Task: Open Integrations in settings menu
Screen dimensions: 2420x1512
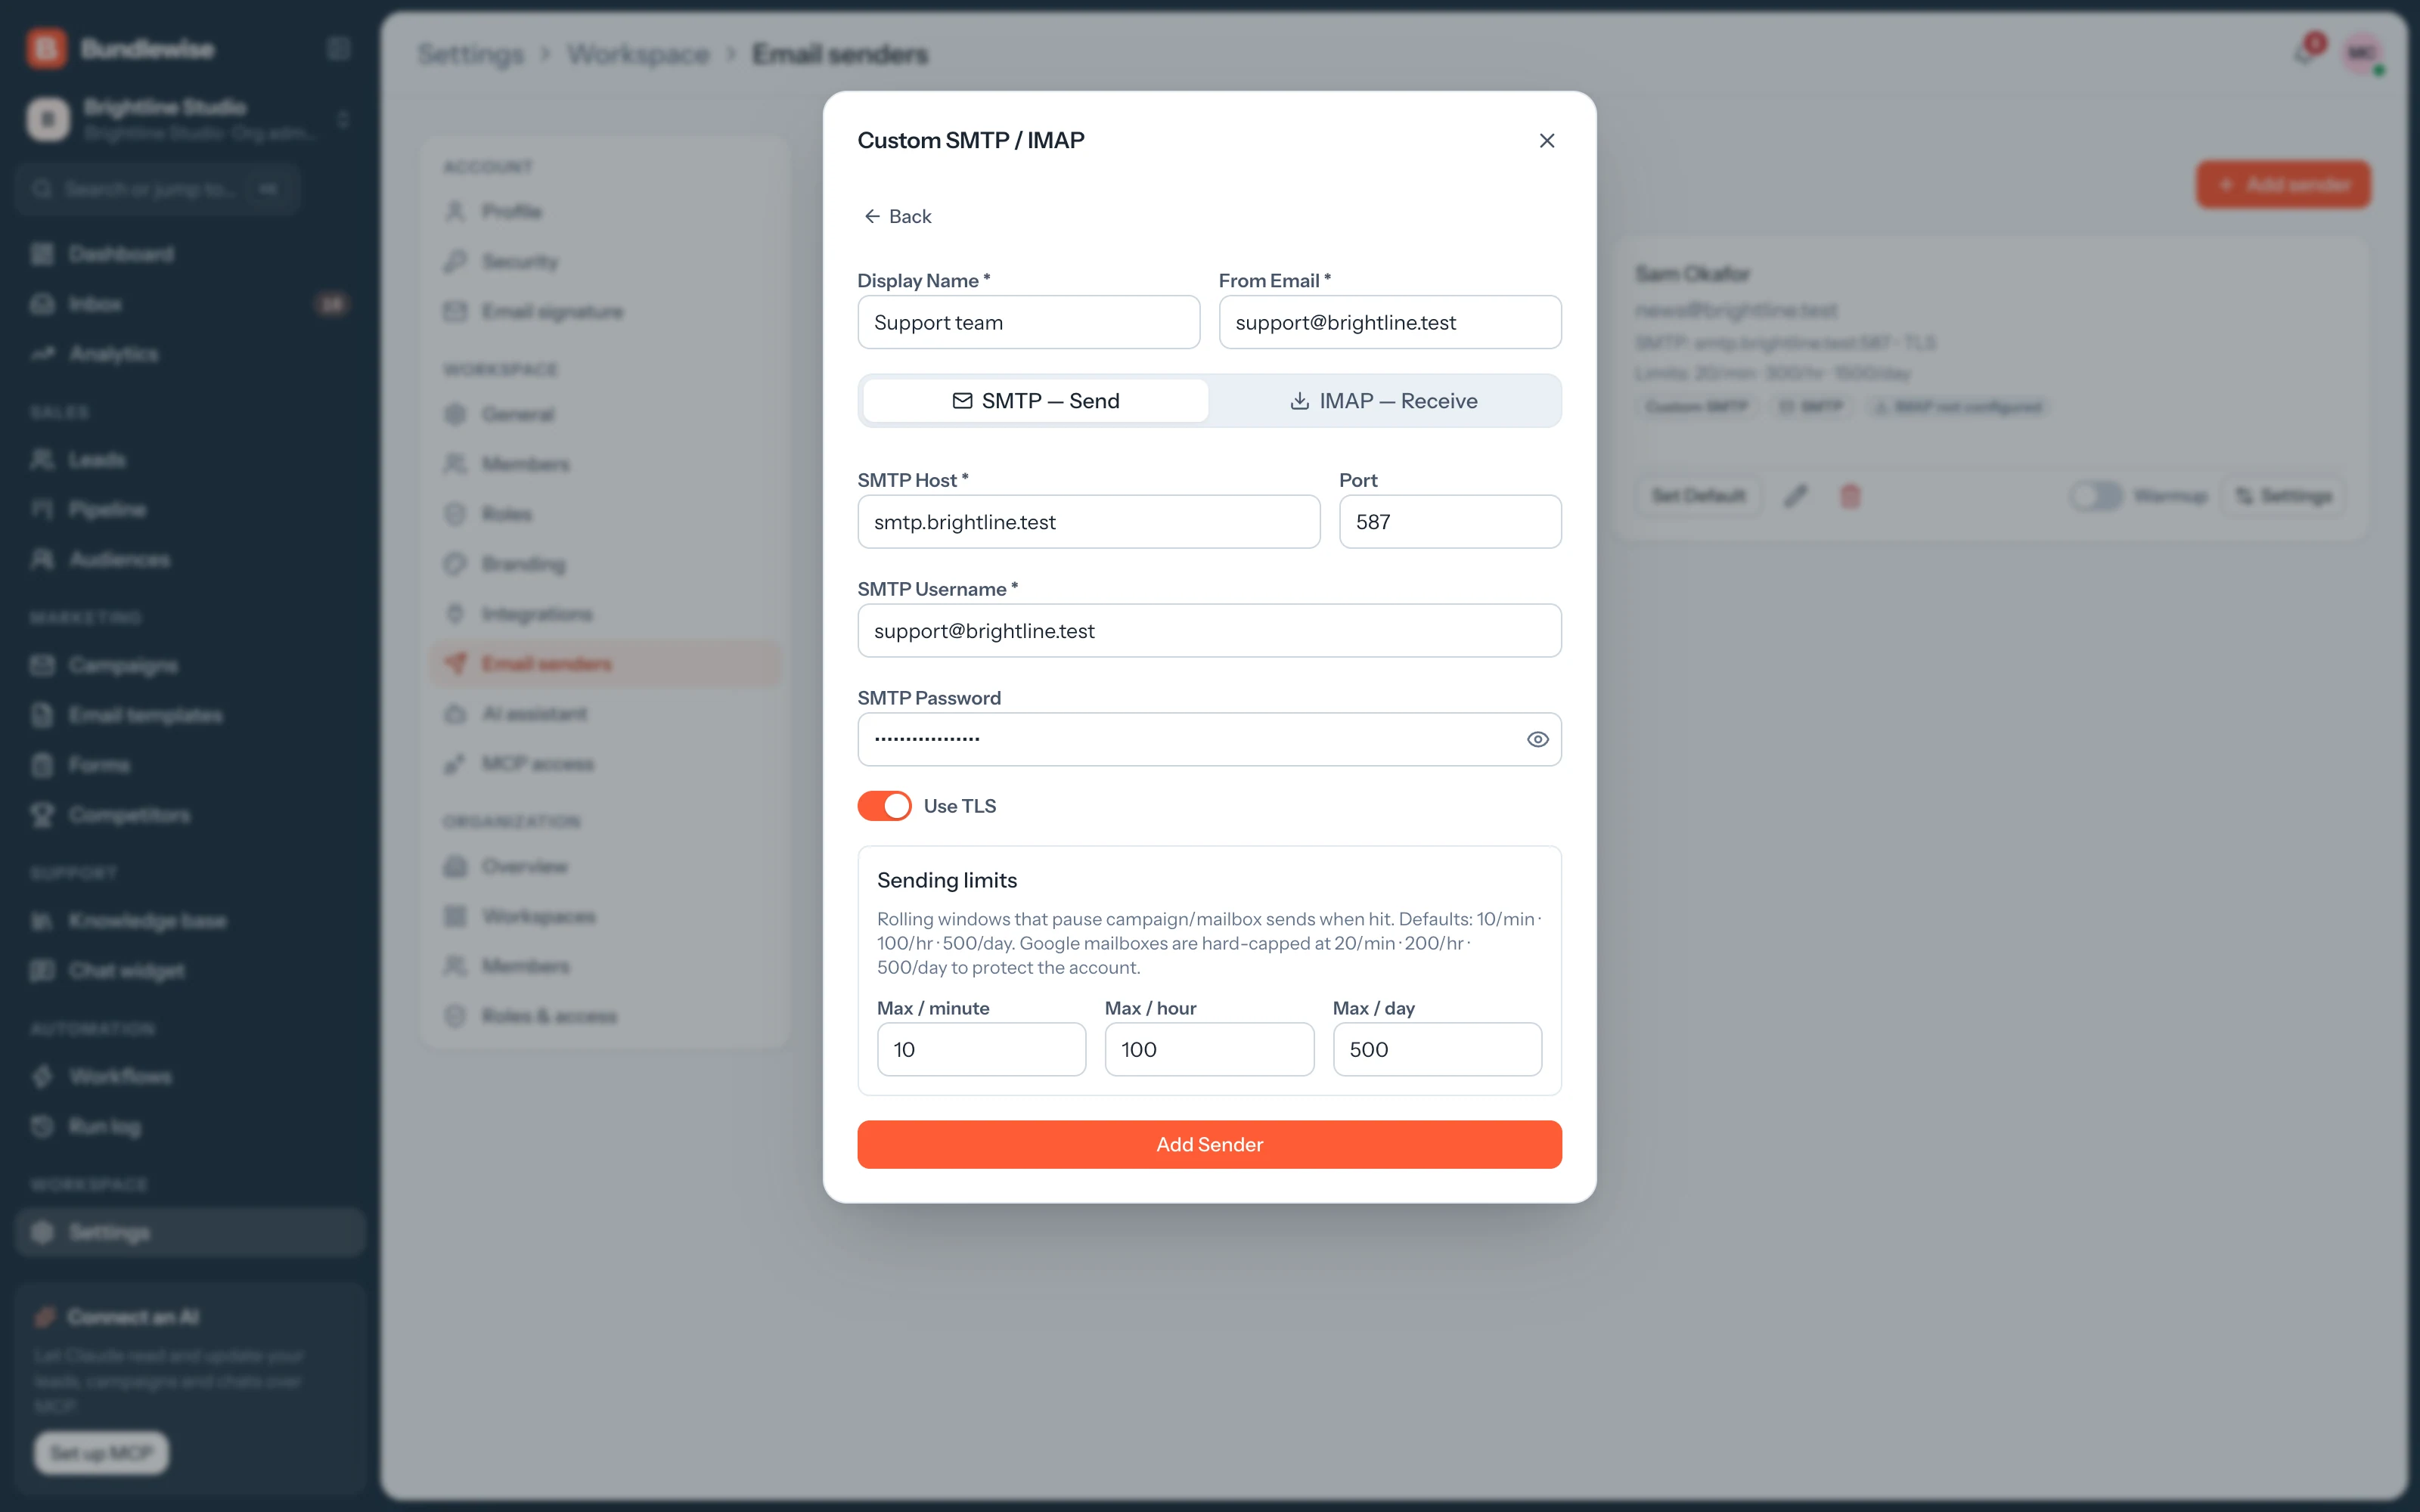Action: coord(605,614)
